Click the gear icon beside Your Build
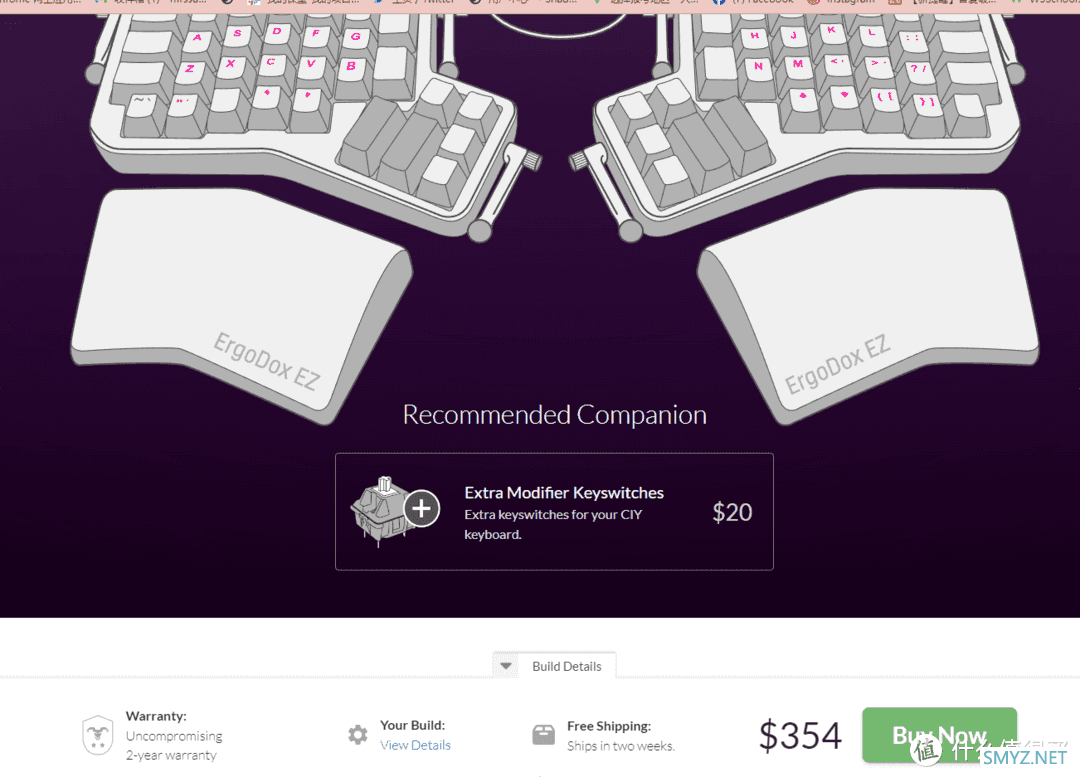 pyautogui.click(x=357, y=734)
